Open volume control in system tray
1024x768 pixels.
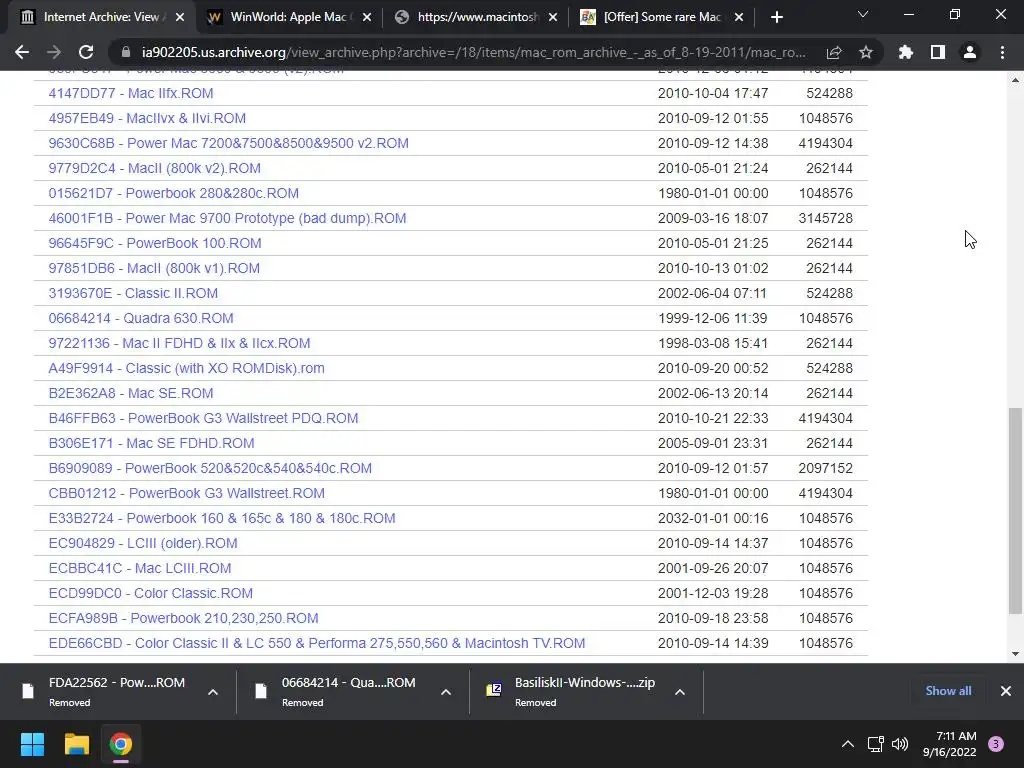tap(900, 744)
